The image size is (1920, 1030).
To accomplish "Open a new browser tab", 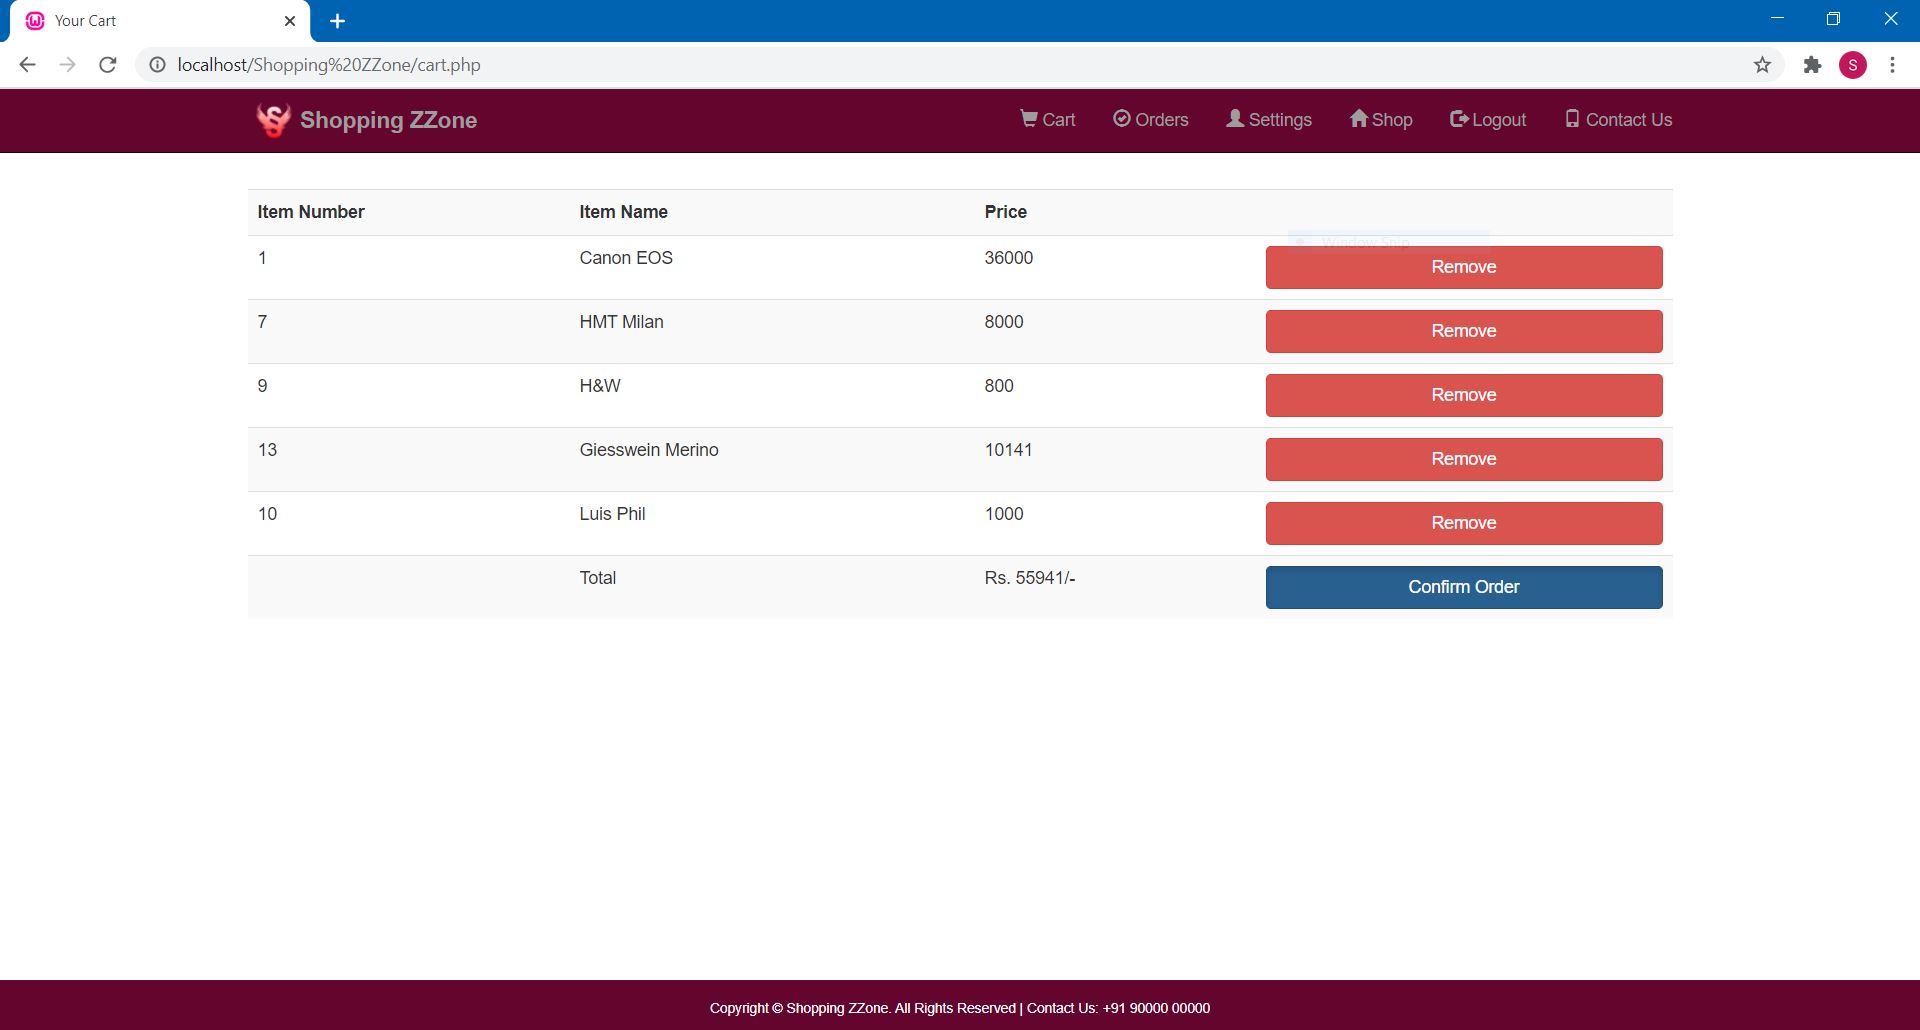I will 337,20.
